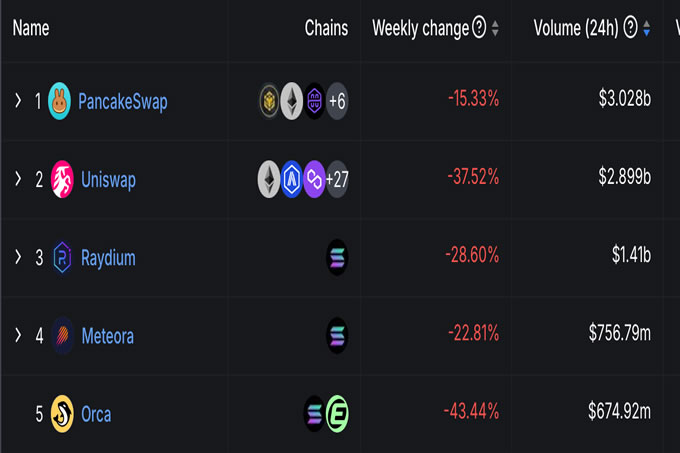
Task: Open the PancakeSwap protocol link
Action: [123, 102]
